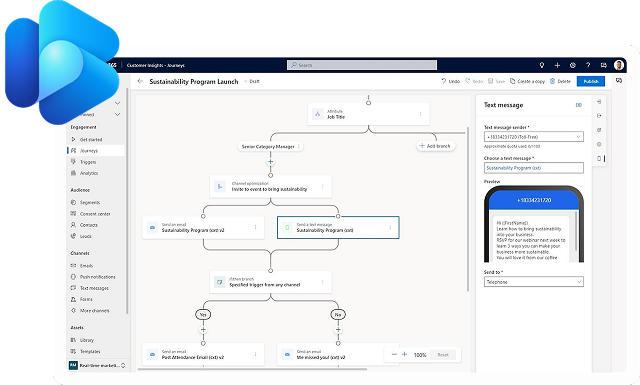Click the Search box in the top bar
Screen dimensions: 640x385
[x=362, y=65]
